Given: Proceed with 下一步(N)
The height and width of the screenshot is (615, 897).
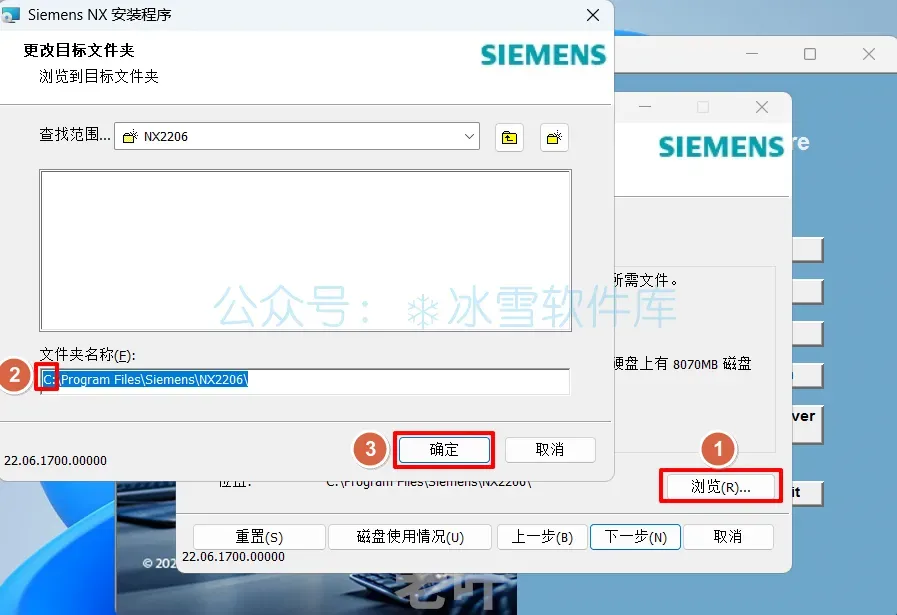Looking at the screenshot, I should 635,537.
